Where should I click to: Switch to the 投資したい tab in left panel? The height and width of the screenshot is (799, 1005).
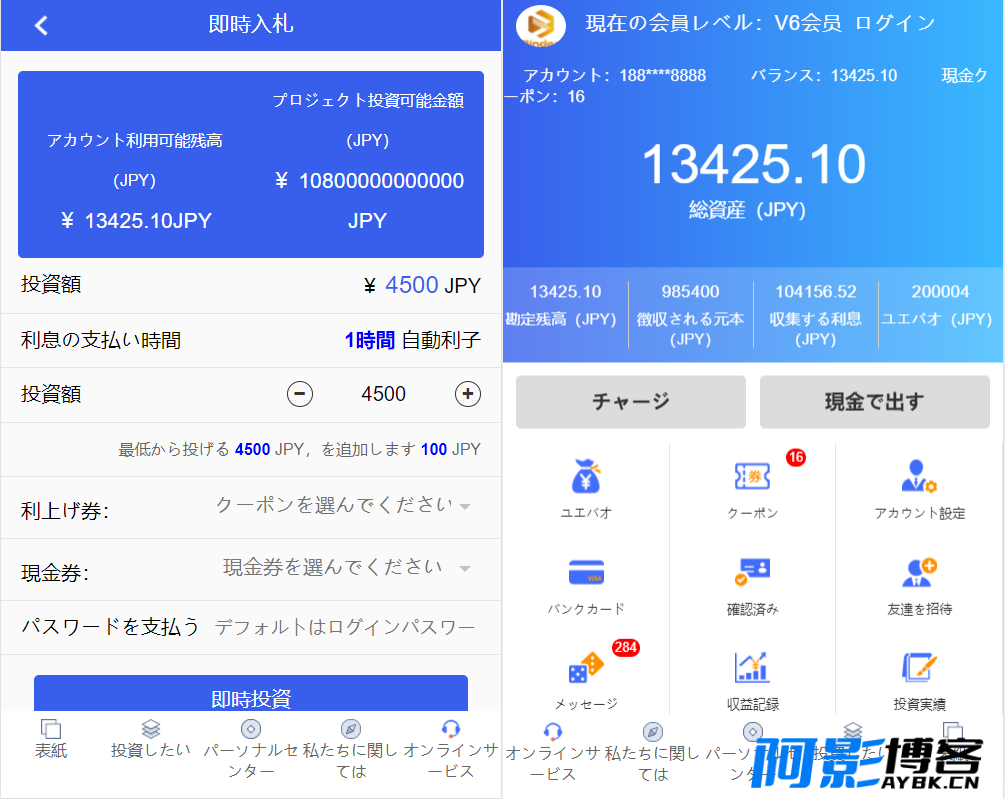(x=151, y=739)
